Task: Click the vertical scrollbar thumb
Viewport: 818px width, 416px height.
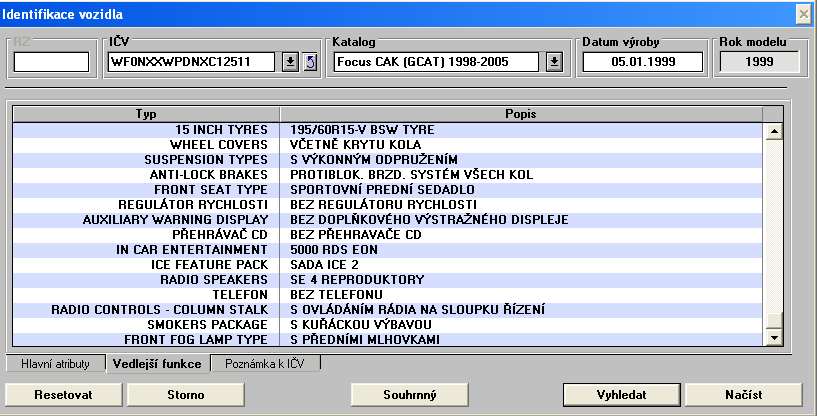Action: tap(772, 321)
